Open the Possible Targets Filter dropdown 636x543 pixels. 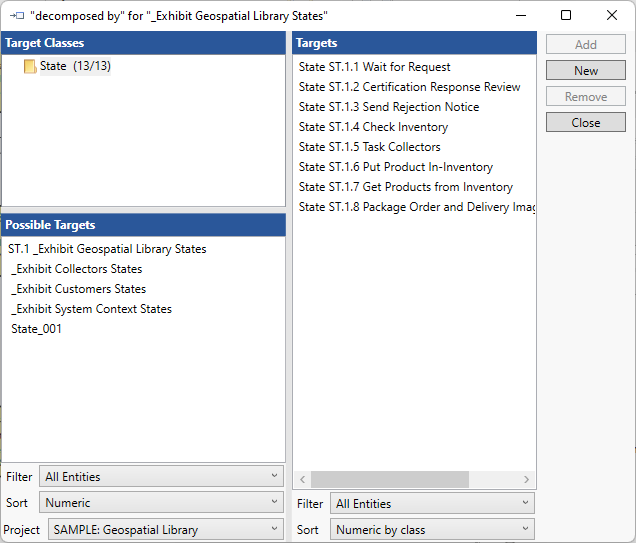161,477
